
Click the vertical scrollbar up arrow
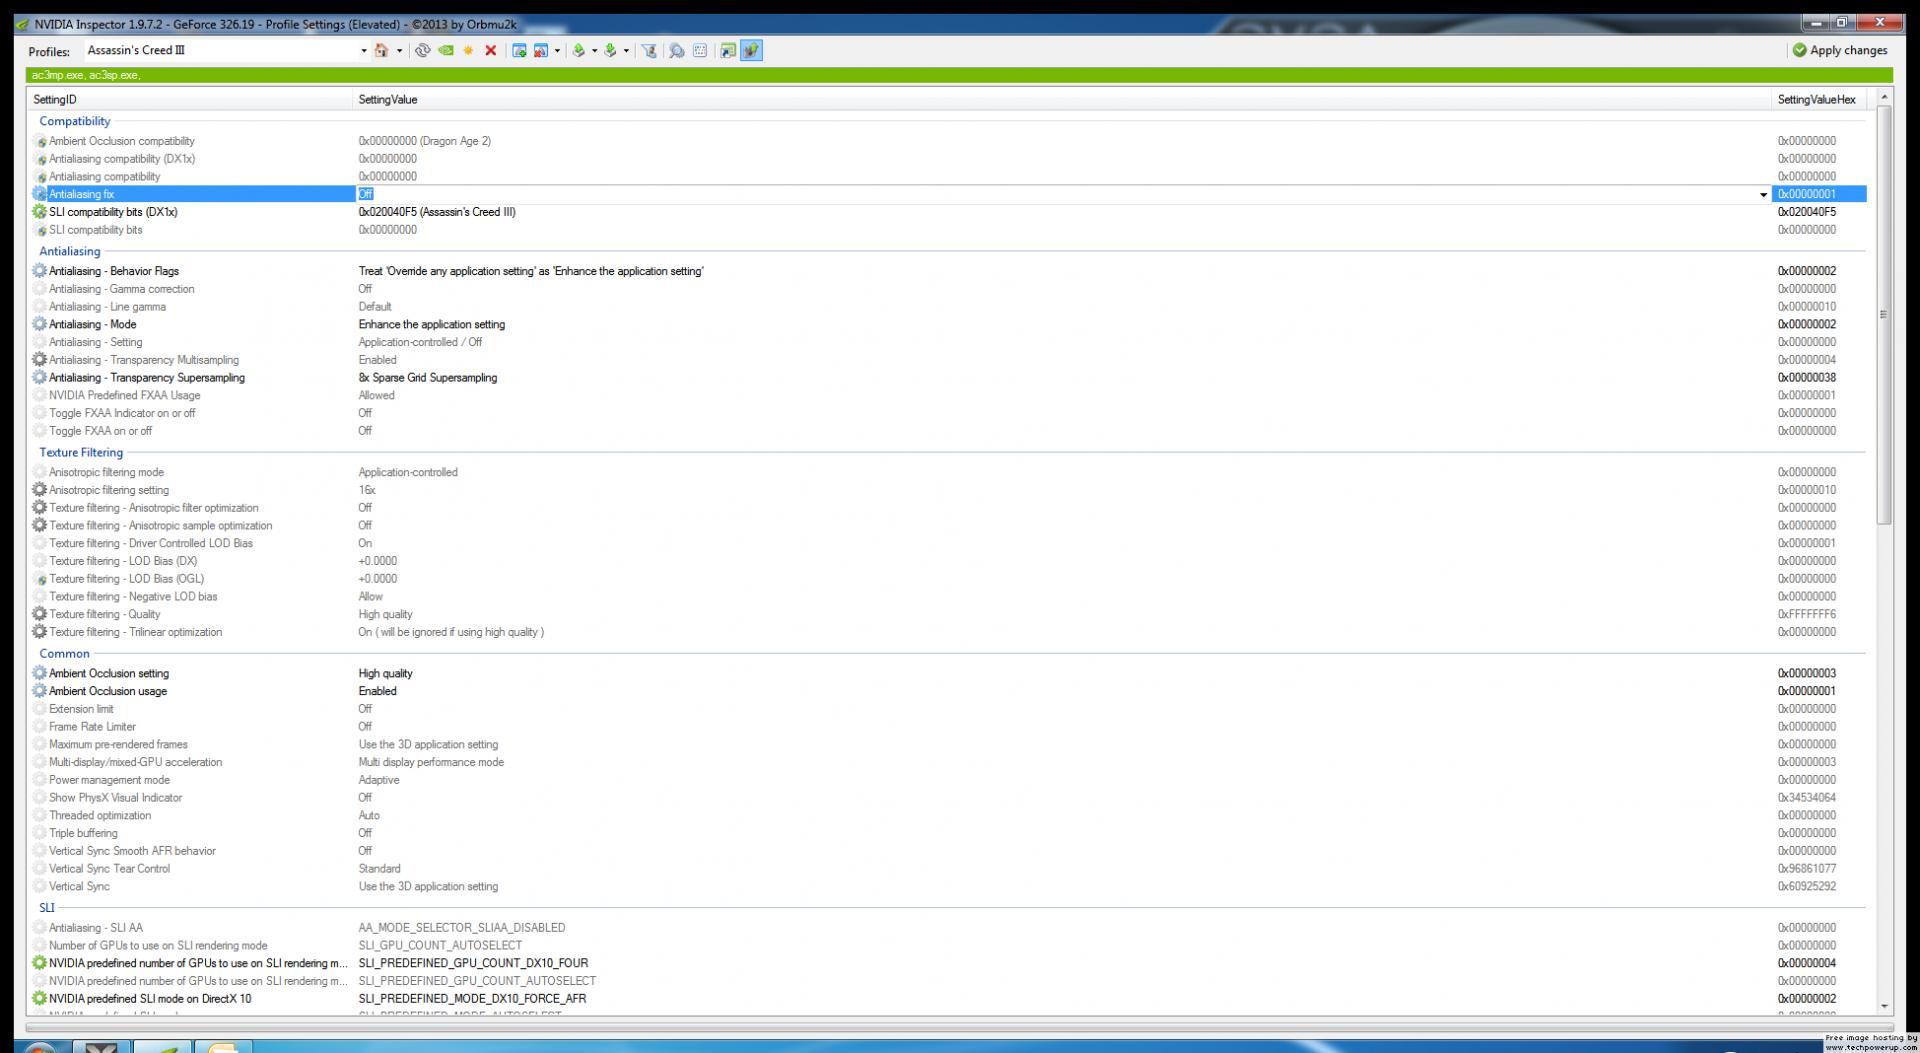pyautogui.click(x=1884, y=97)
